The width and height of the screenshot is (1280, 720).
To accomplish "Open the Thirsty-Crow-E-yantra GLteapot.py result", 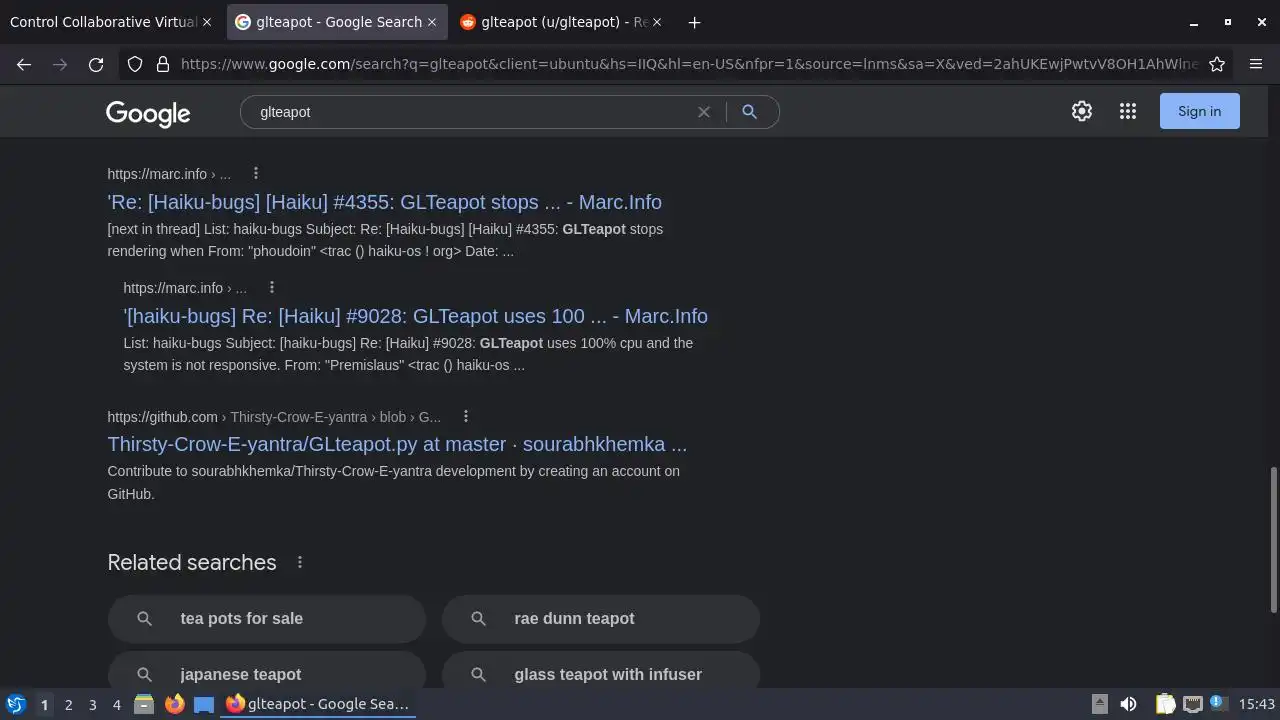I will 397,444.
